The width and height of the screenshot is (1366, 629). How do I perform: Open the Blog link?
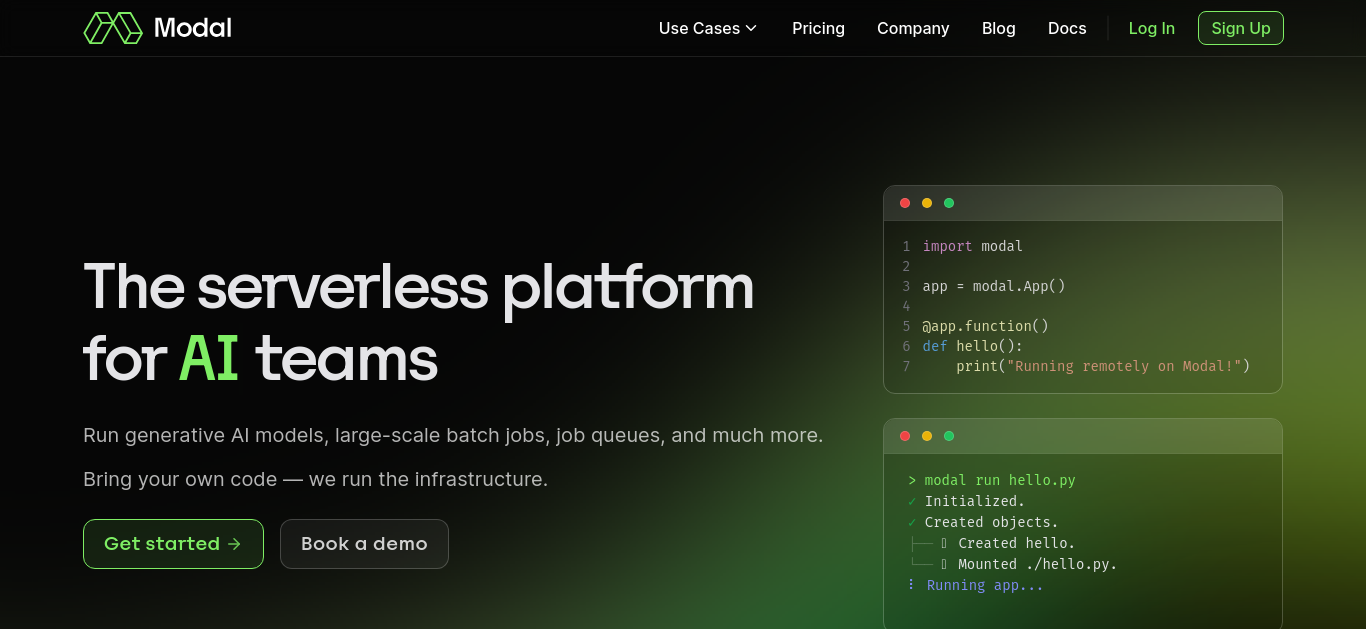coord(999,28)
